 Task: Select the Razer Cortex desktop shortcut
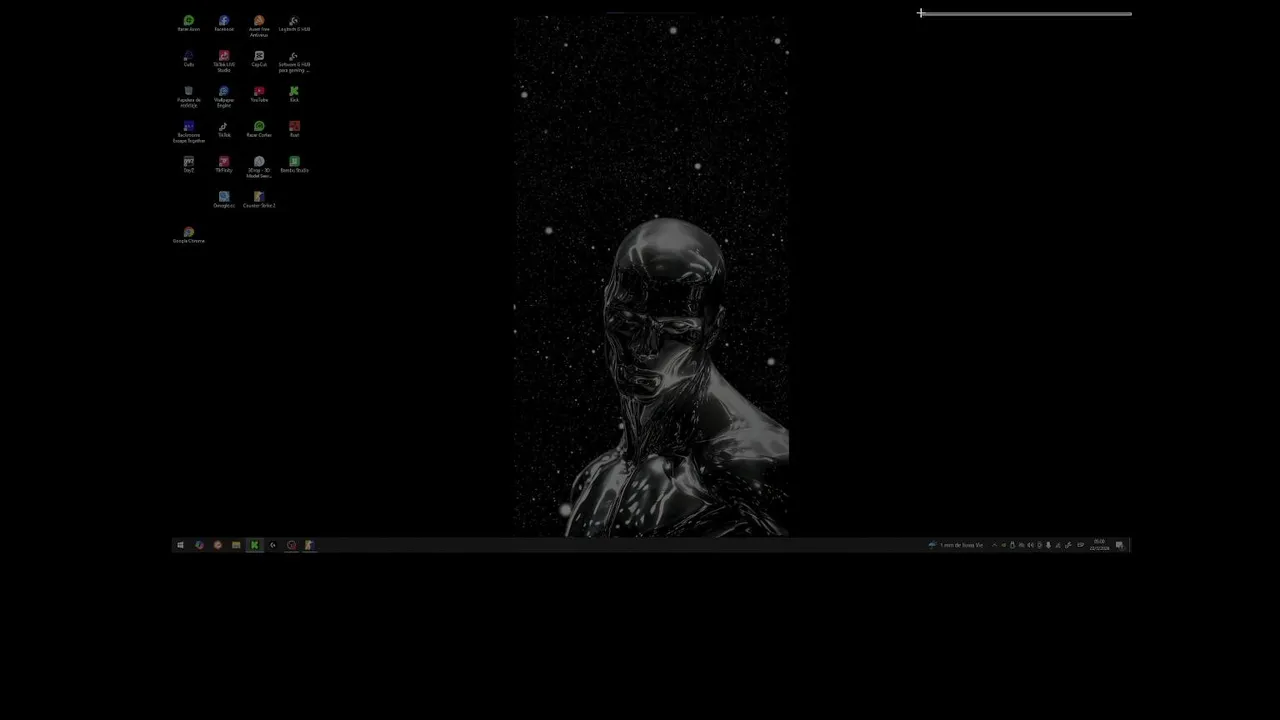coord(259,129)
